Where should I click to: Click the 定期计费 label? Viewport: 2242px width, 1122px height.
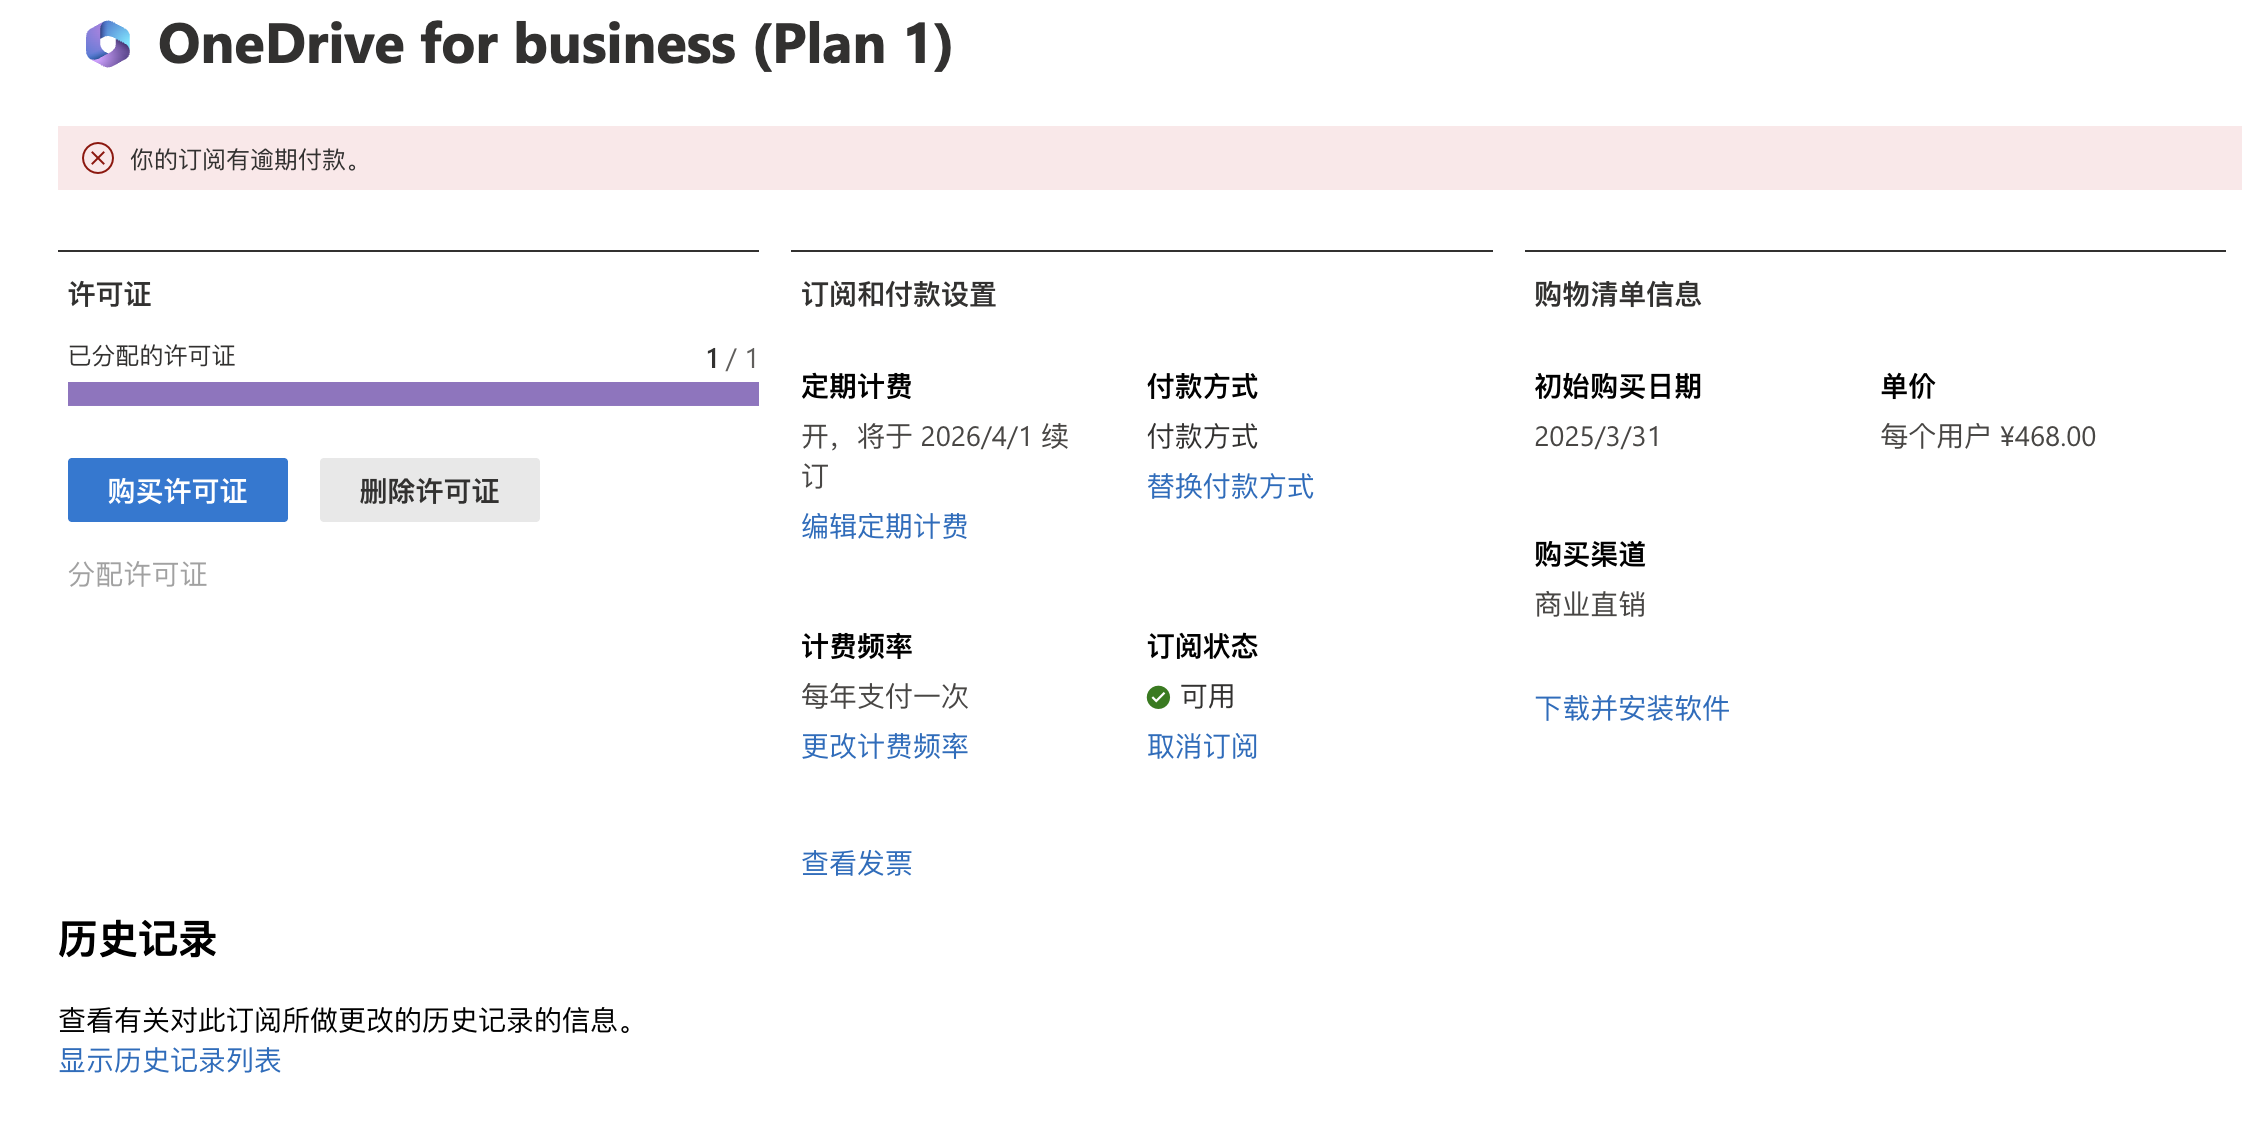tap(857, 386)
